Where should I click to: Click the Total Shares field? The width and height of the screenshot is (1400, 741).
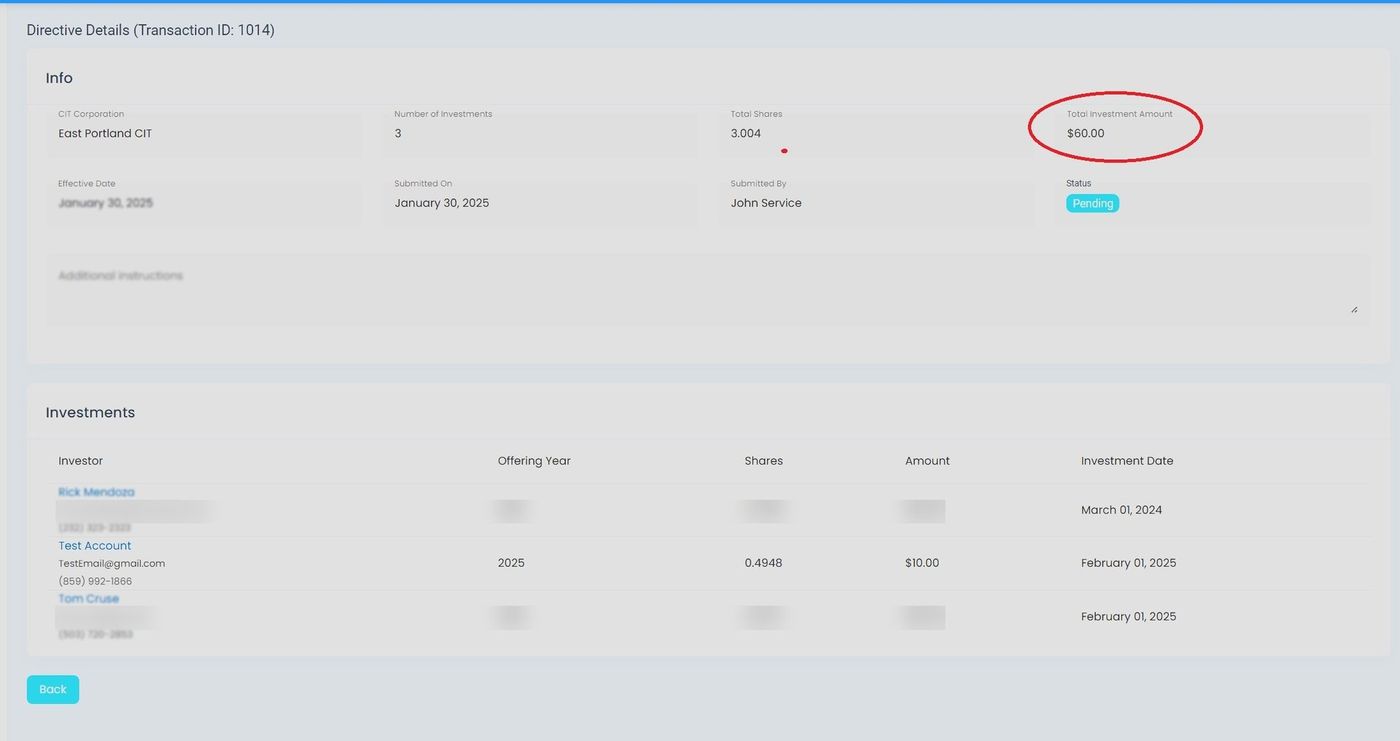876,133
